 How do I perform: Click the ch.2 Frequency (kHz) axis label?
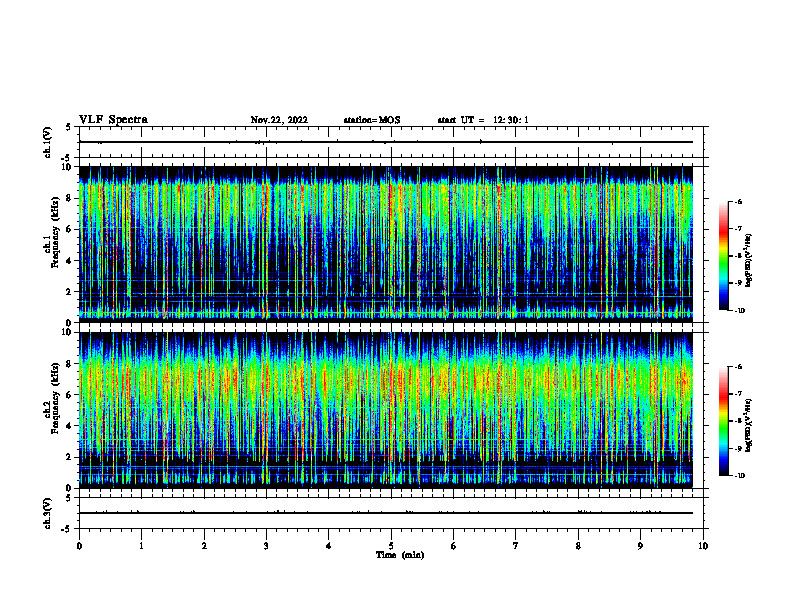click(52, 398)
